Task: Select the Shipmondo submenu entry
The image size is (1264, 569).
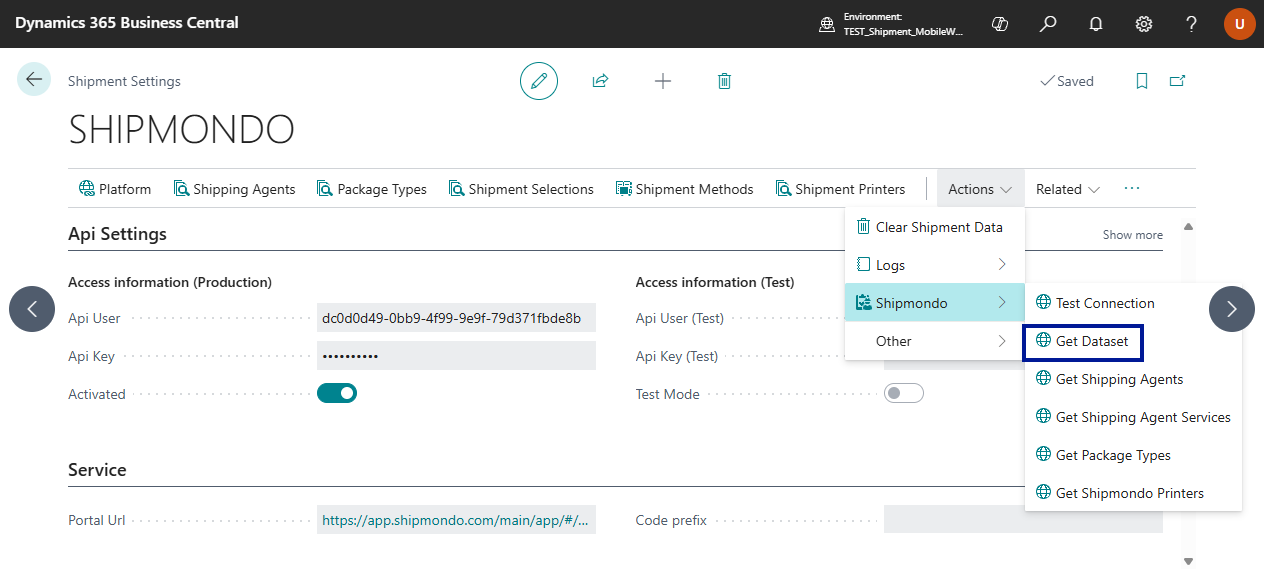Action: [935, 303]
